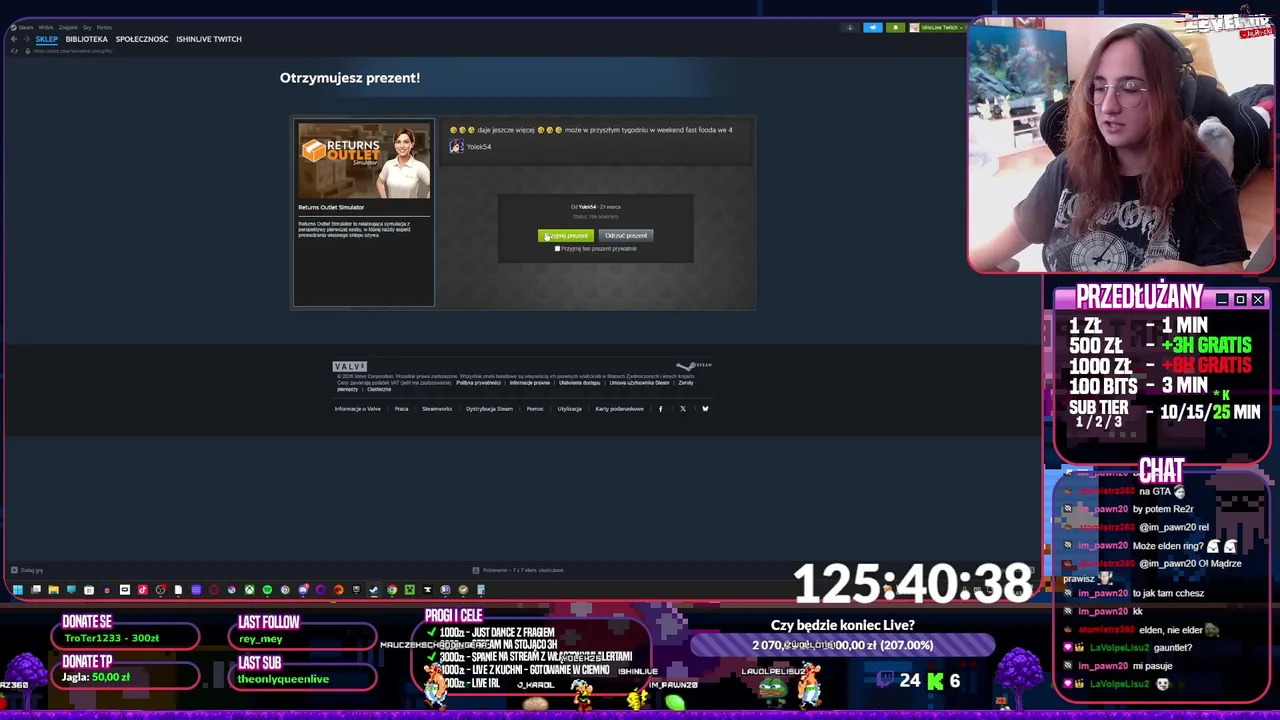The height and width of the screenshot is (720, 1280).
Task: Go back with the Steam back arrow
Action: coord(14,39)
